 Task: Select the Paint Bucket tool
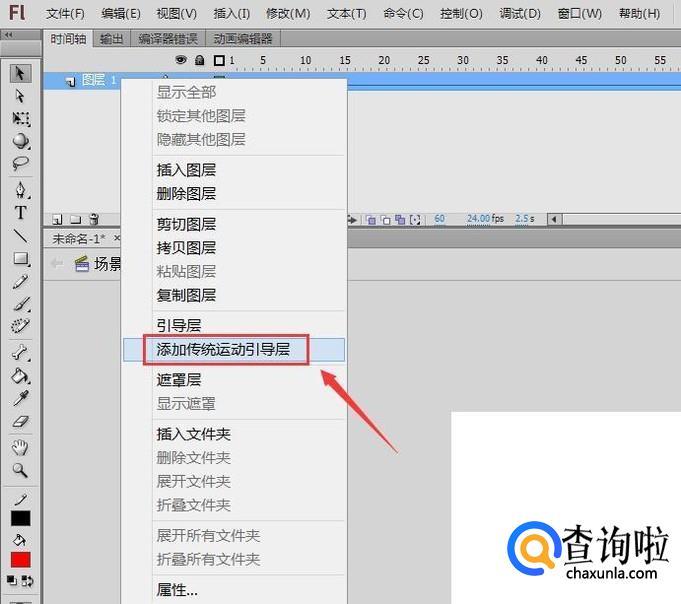[20, 376]
